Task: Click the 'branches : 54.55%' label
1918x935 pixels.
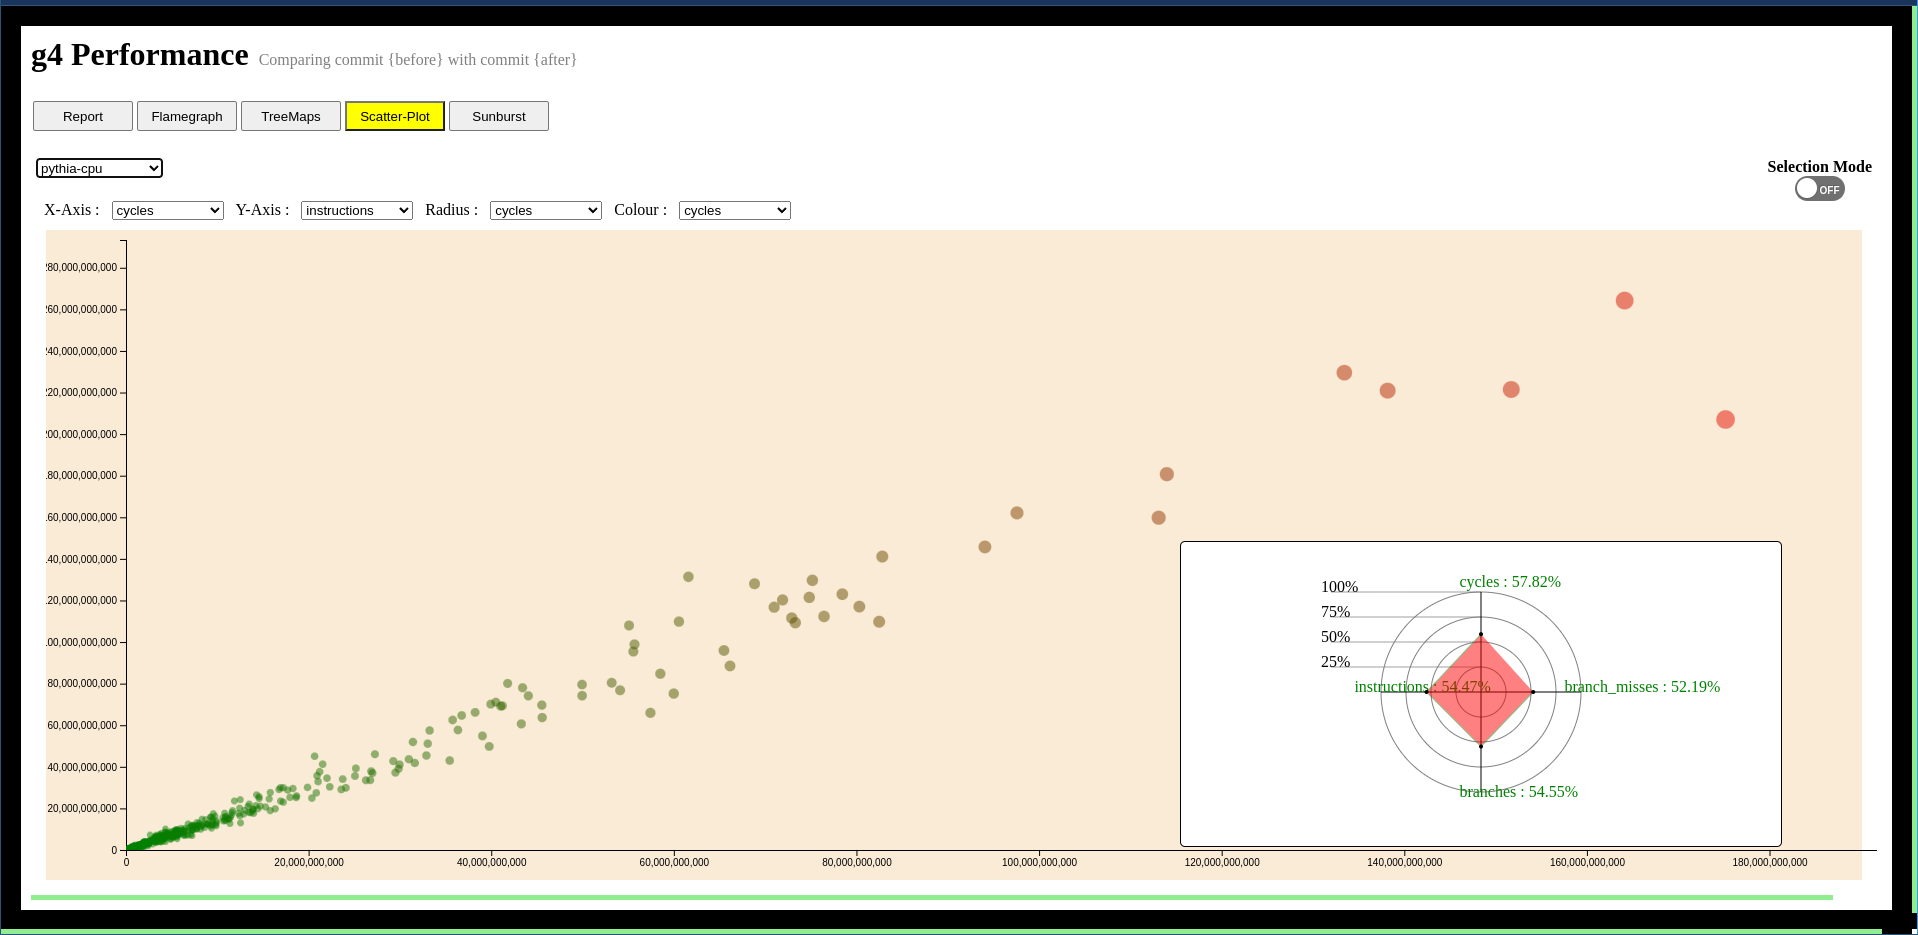Action: tap(1518, 792)
